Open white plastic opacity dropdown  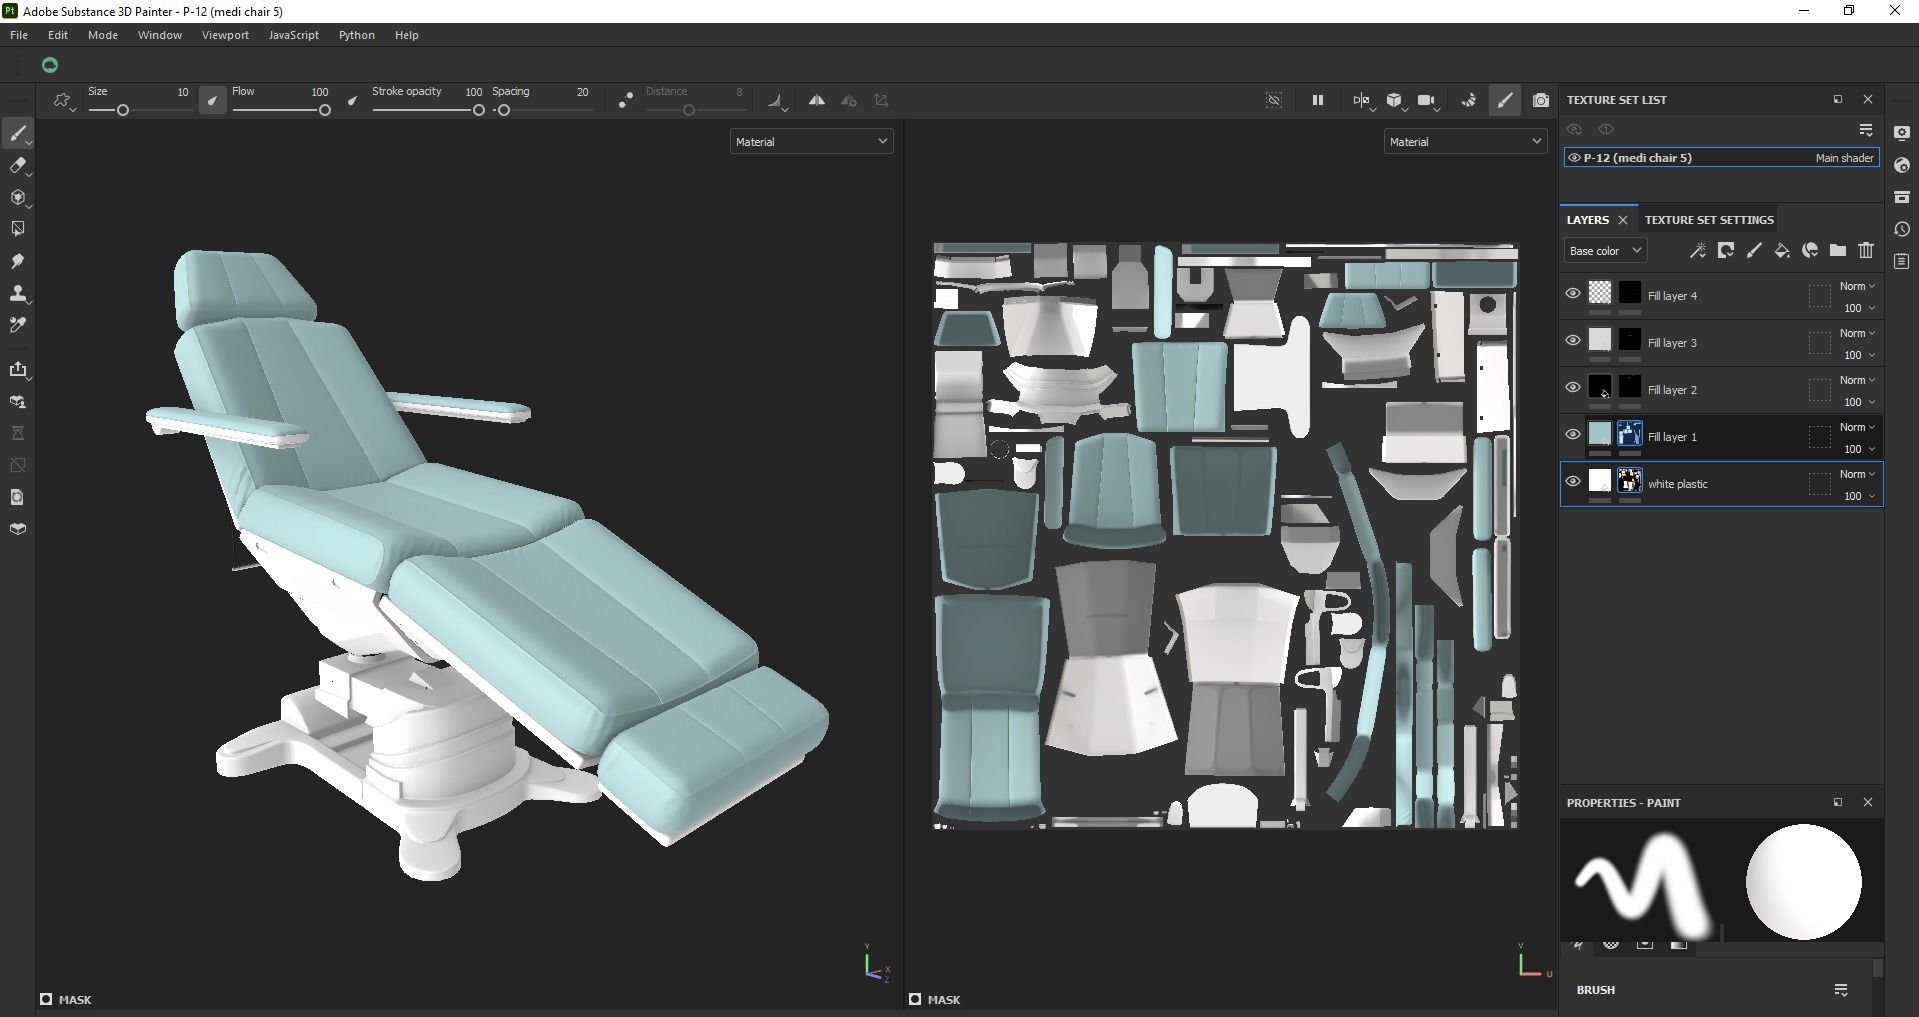1860,496
